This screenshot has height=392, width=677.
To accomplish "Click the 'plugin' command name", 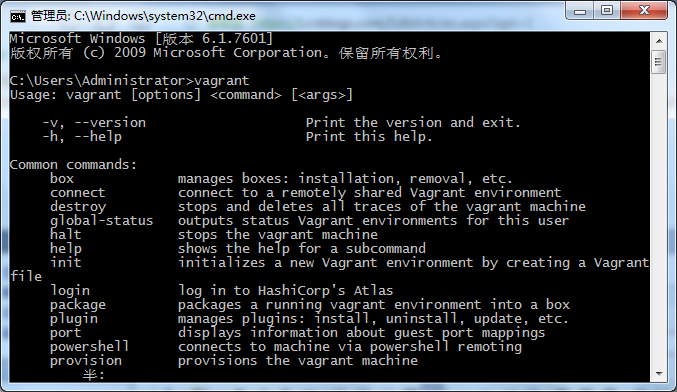I will coord(74,319).
